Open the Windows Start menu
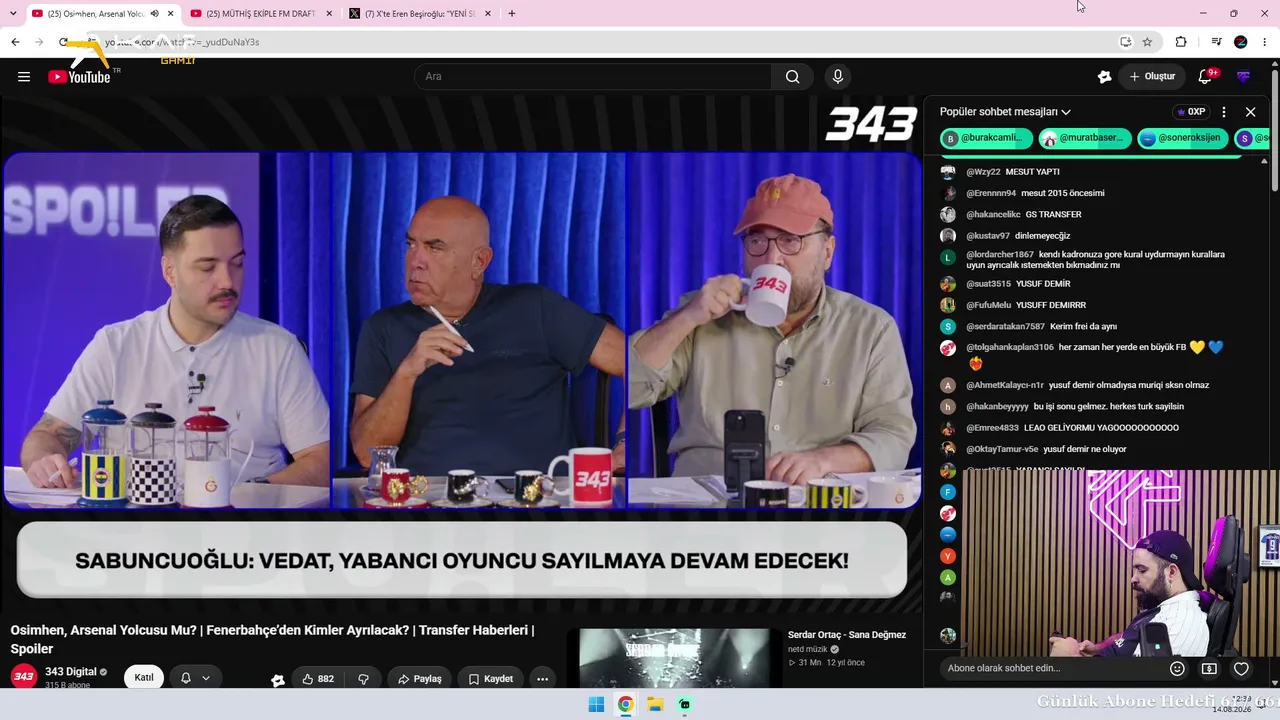Screen dimensions: 1280x720 point(596,705)
